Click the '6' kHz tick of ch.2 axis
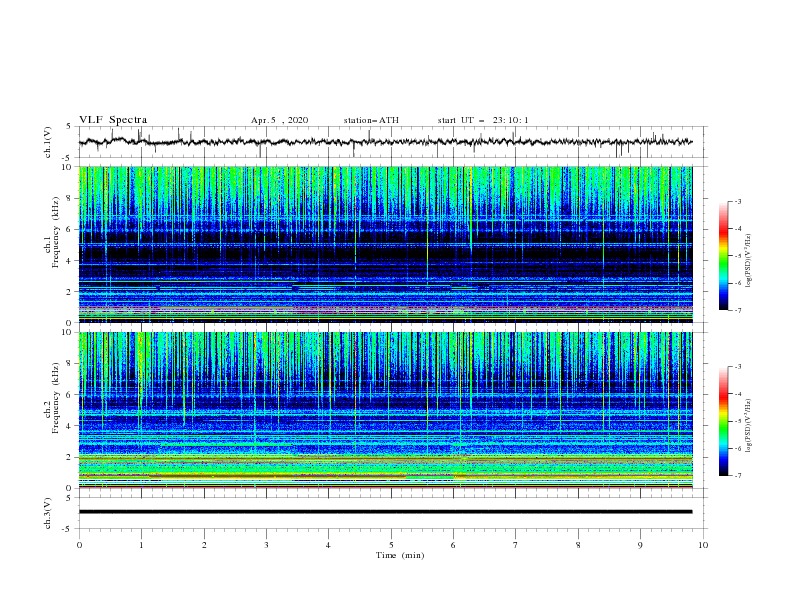This screenshot has height=612, width=792. [70, 395]
